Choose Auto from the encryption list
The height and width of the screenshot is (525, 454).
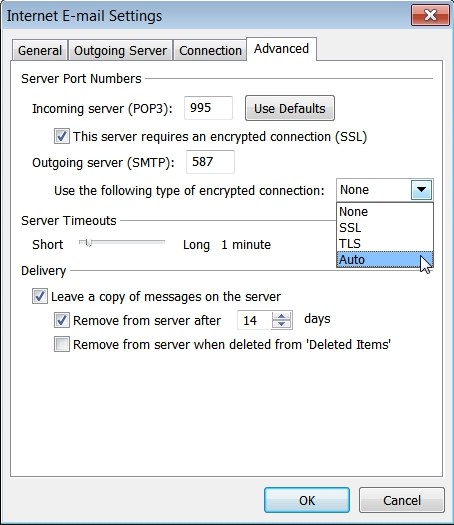point(385,259)
